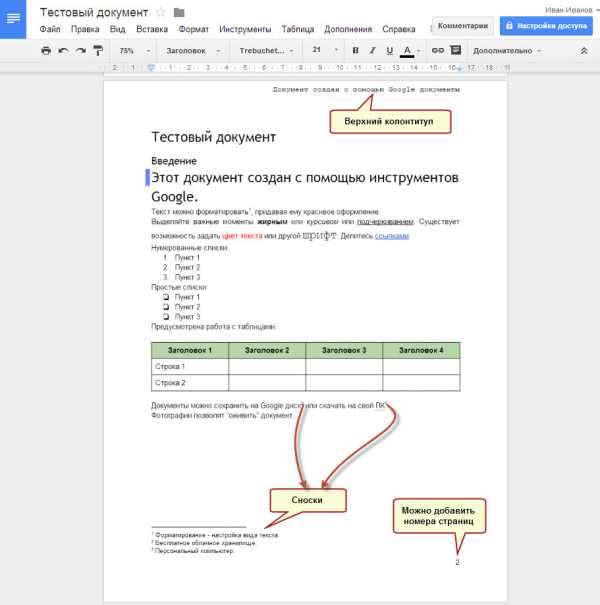Insert a comment from the toolbar
Image resolution: width=600 pixels, height=605 pixels.
tap(456, 50)
